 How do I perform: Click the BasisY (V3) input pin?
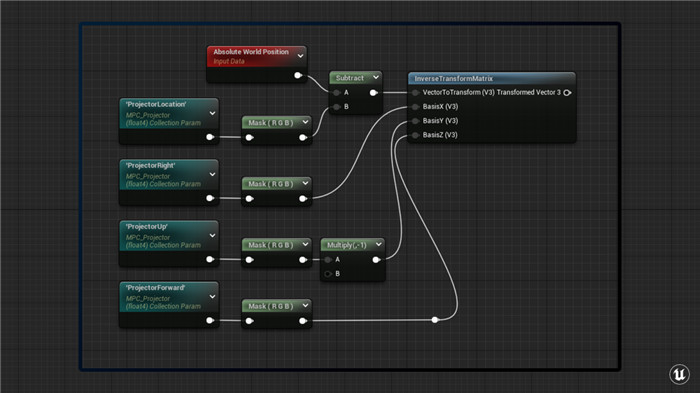point(415,121)
